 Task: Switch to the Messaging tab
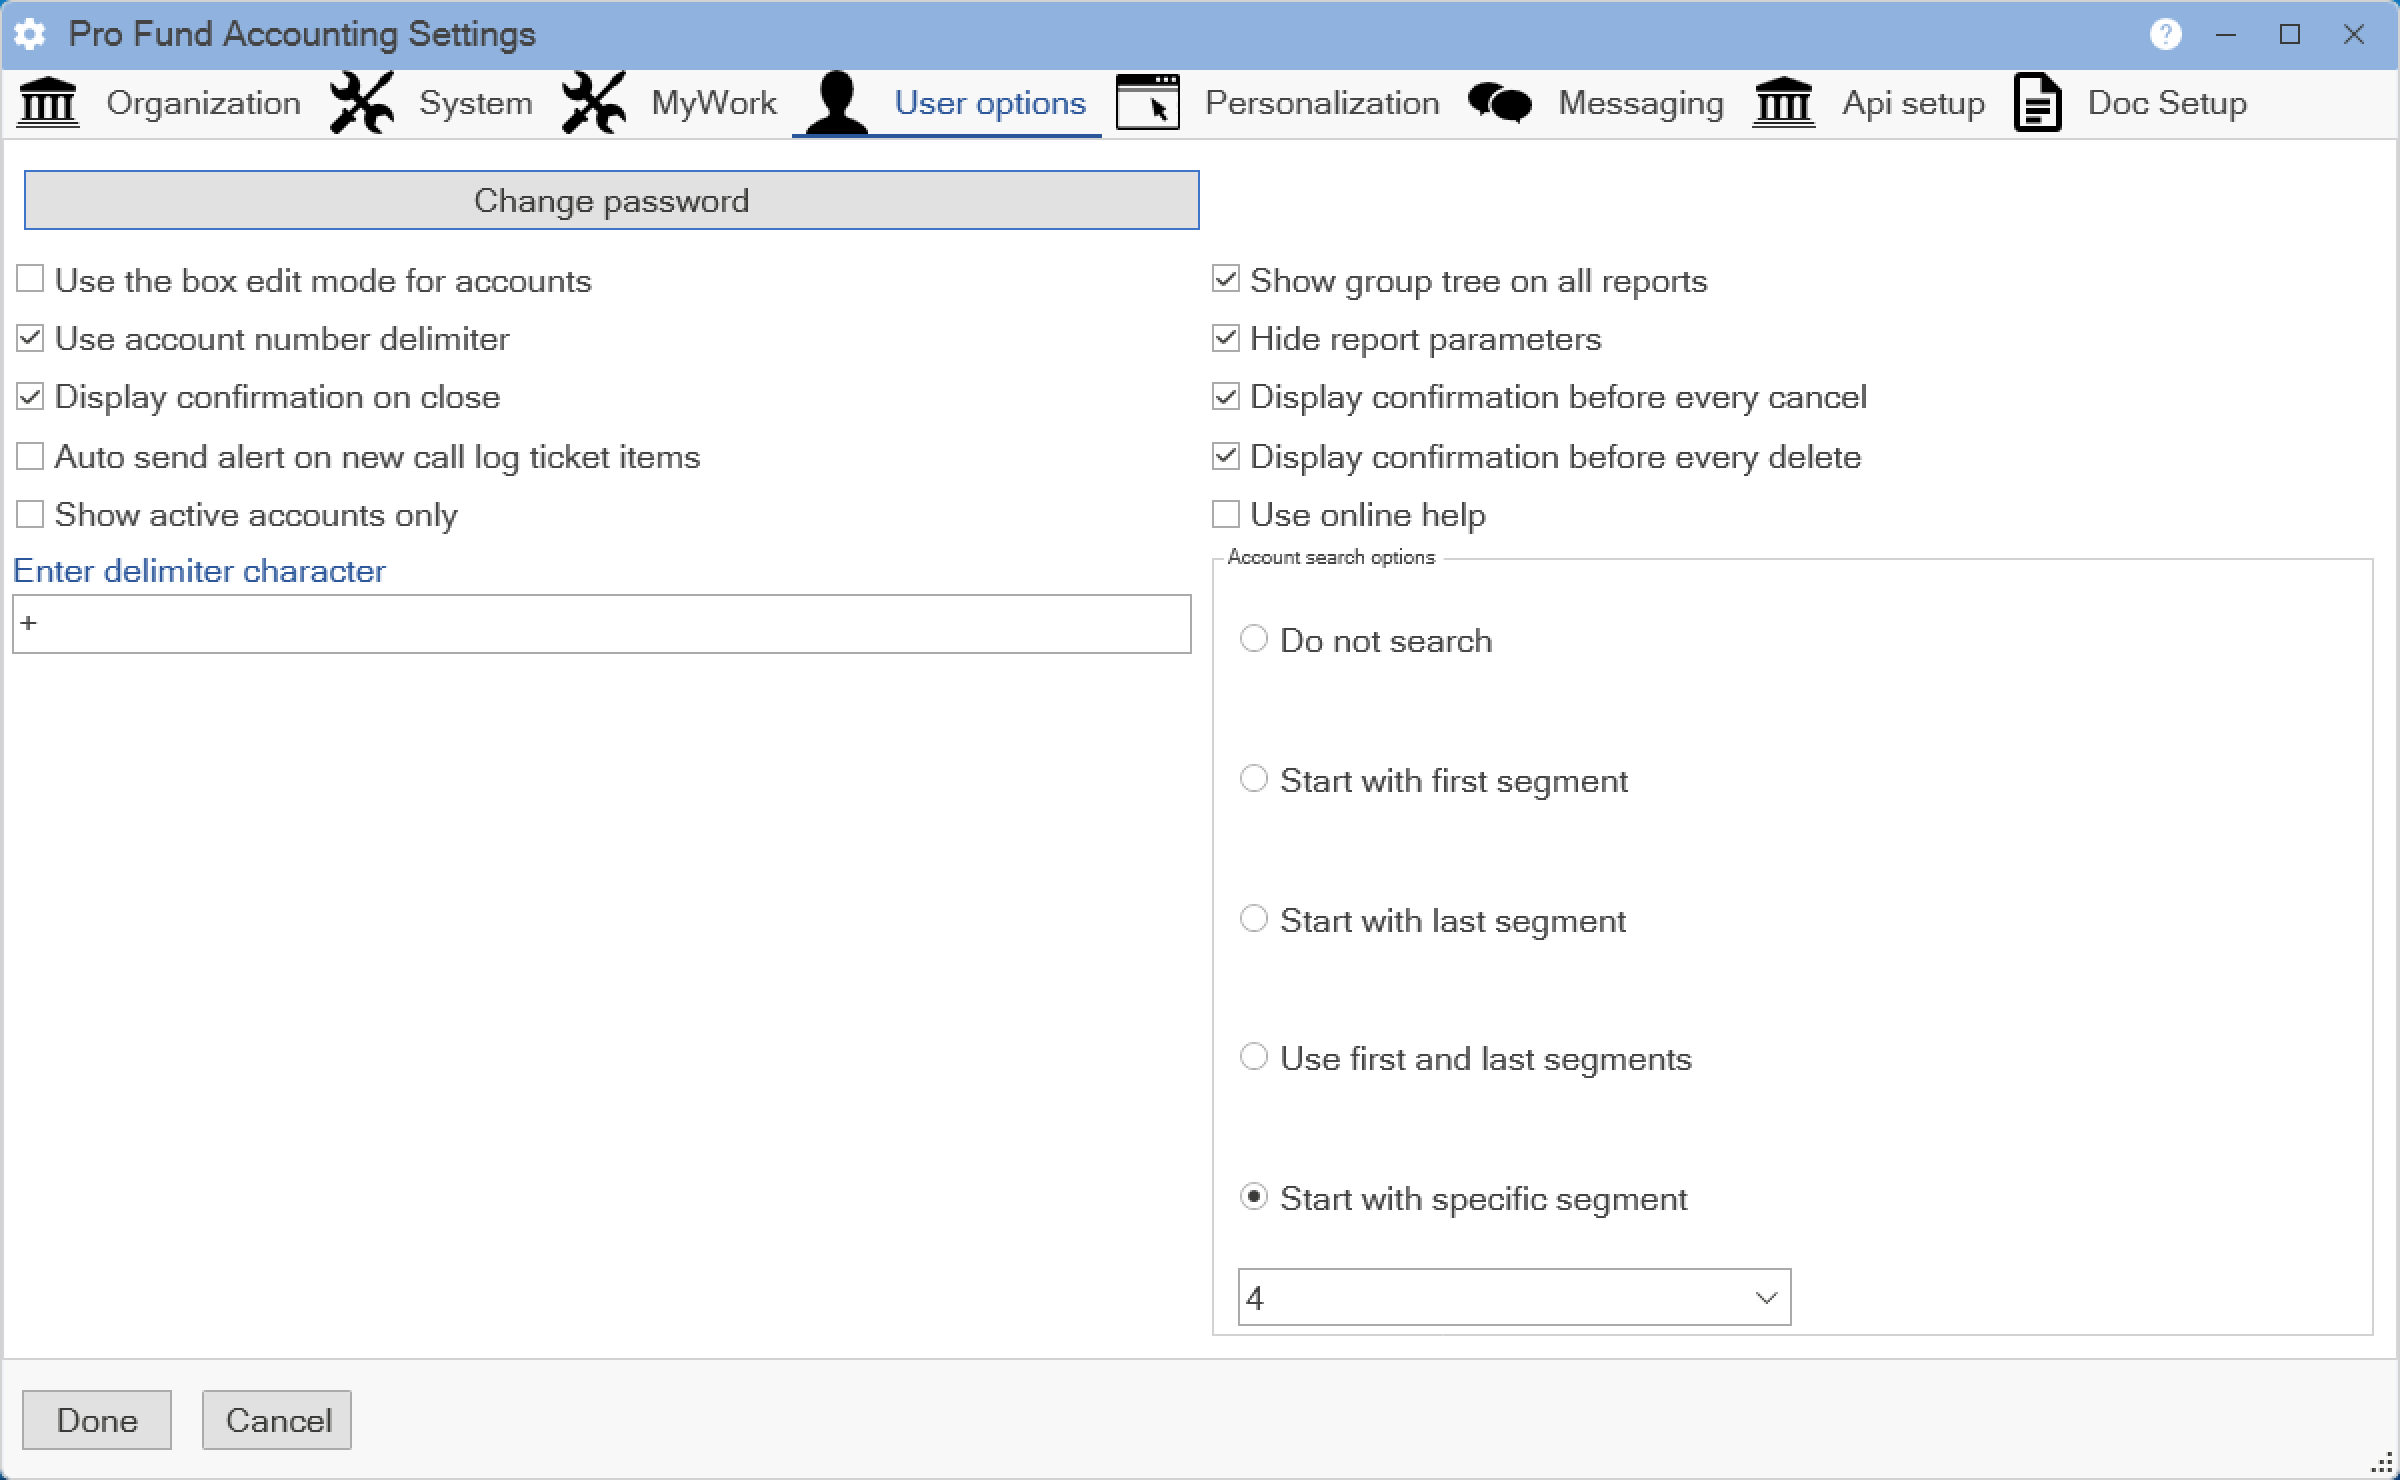[x=1640, y=102]
